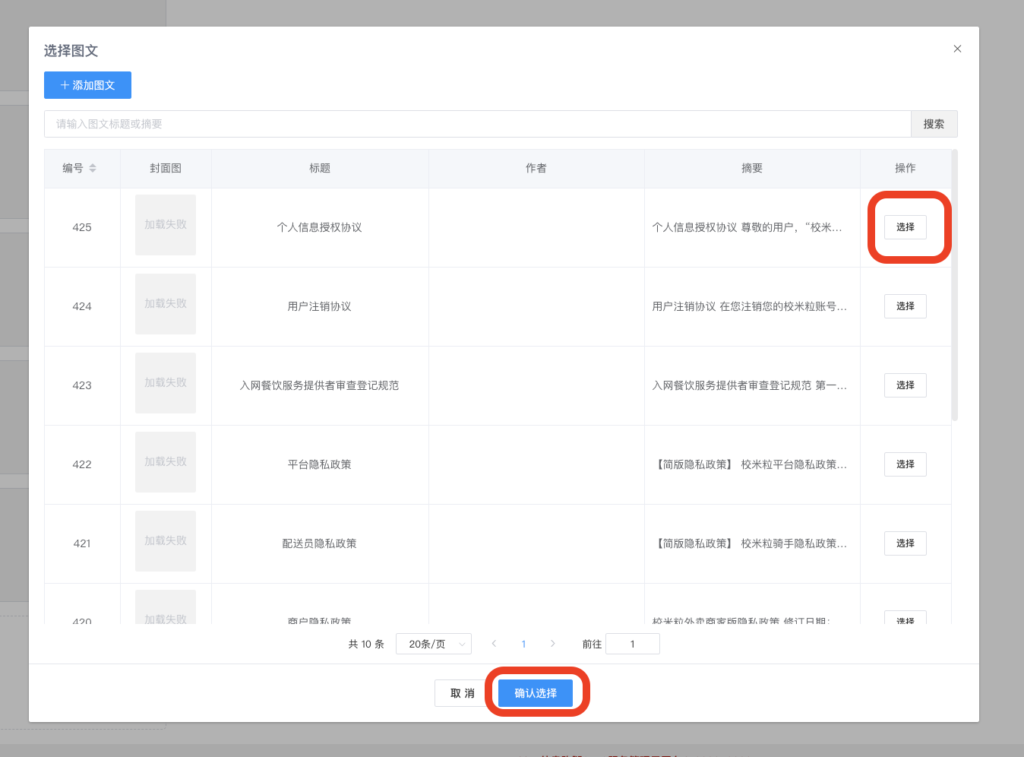
Task: Select article 424 用户注销协议
Action: 905,306
